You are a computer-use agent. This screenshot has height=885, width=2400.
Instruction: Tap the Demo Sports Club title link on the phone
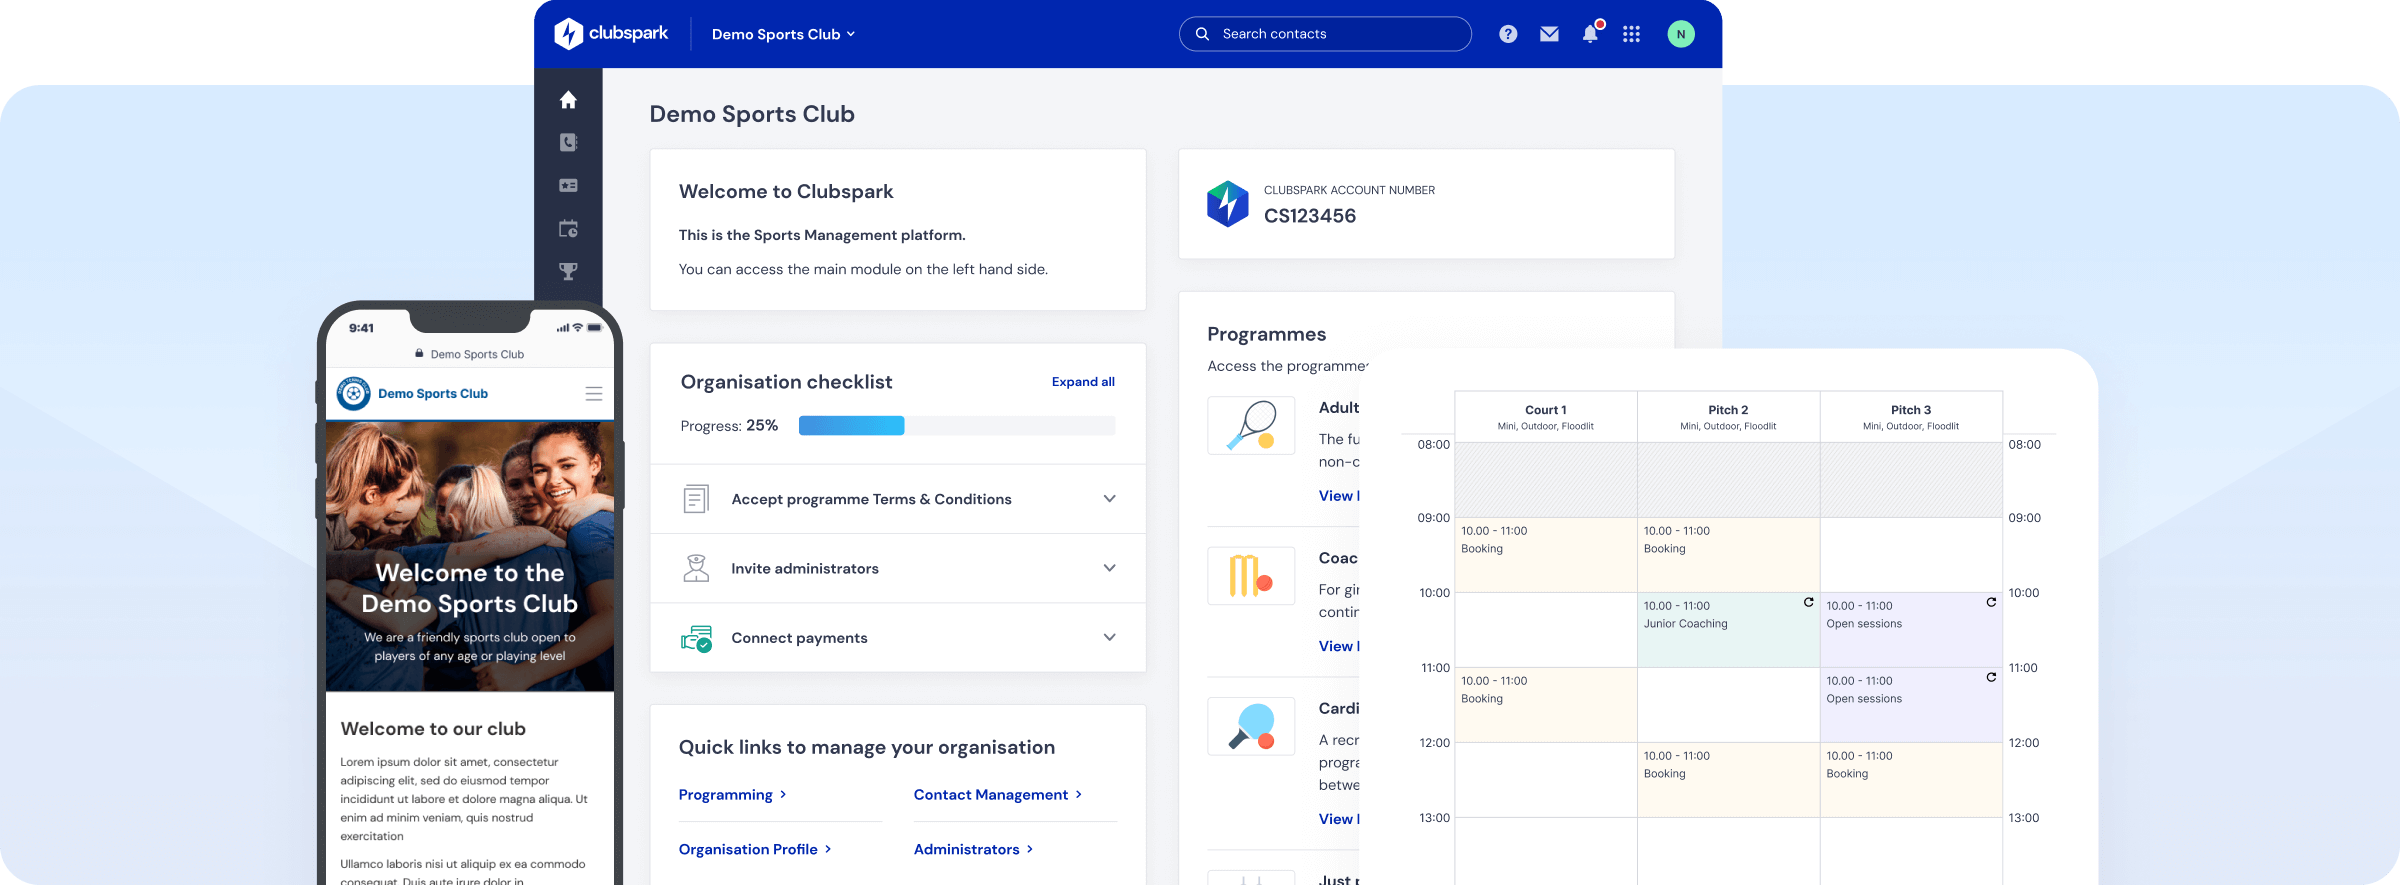(x=433, y=394)
